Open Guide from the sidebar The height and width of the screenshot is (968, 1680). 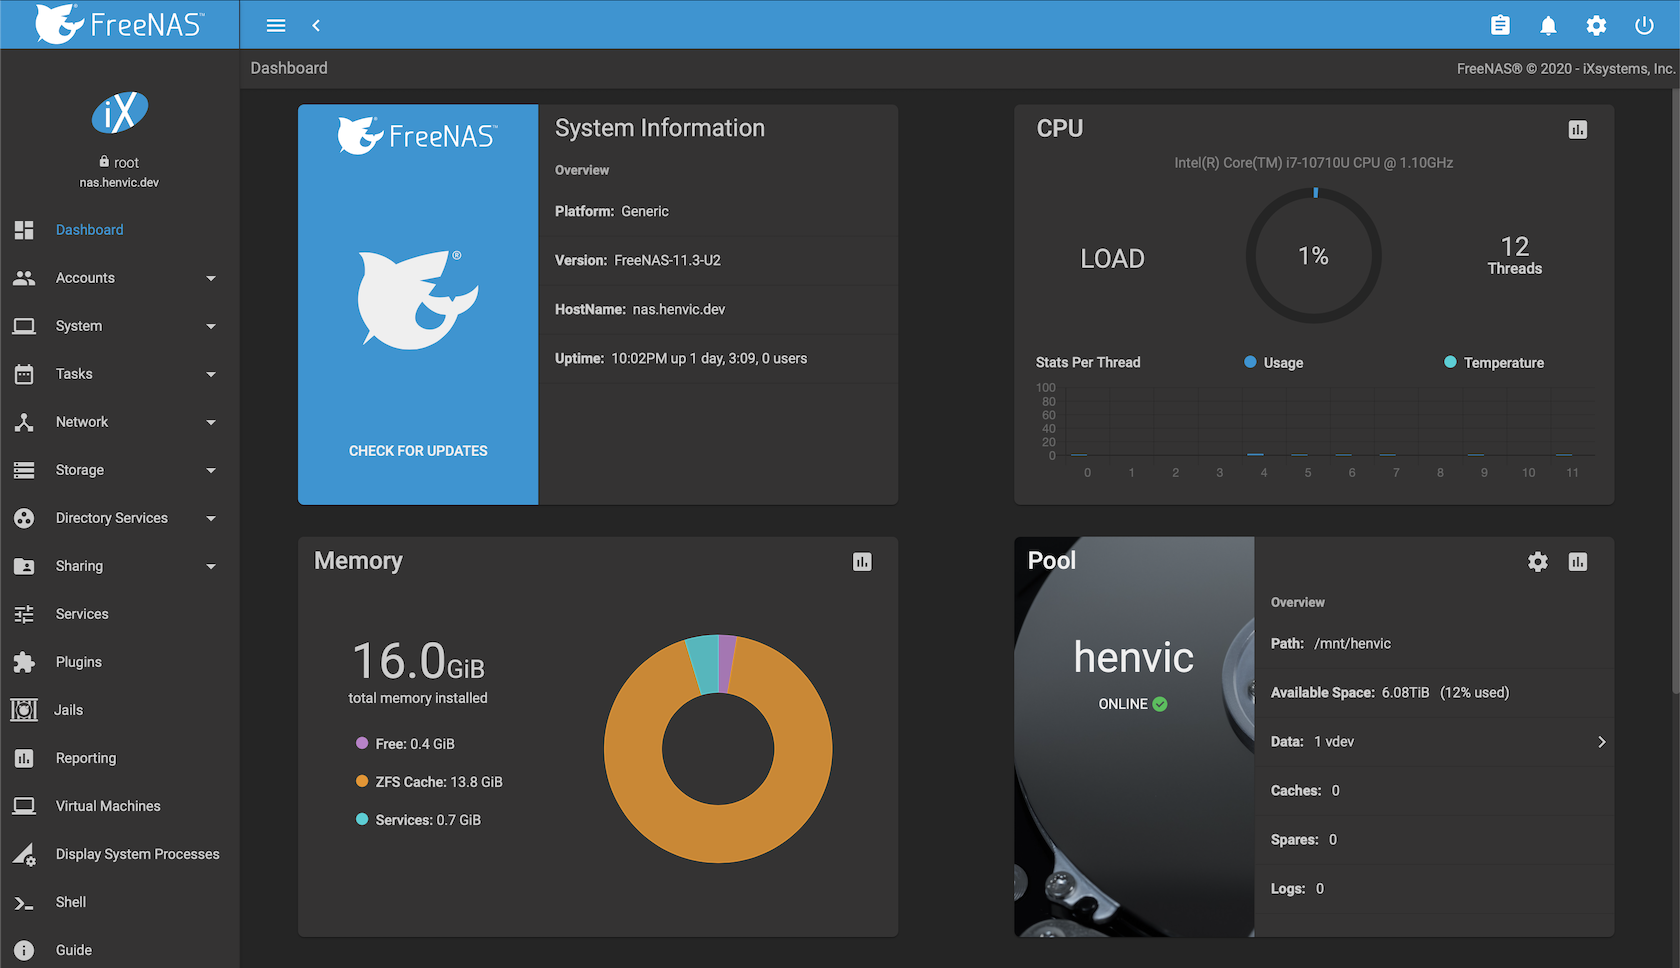pyautogui.click(x=120, y=950)
